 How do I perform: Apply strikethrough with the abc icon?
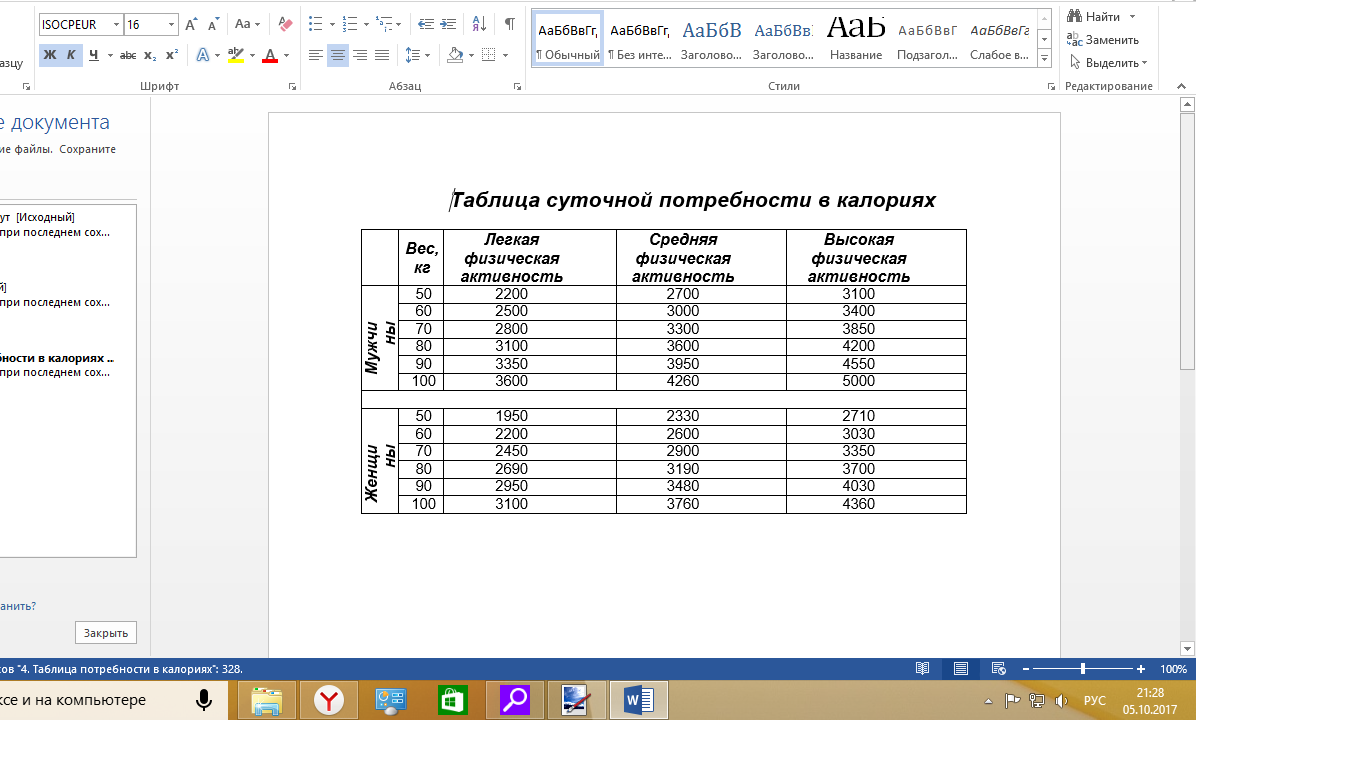tap(128, 55)
